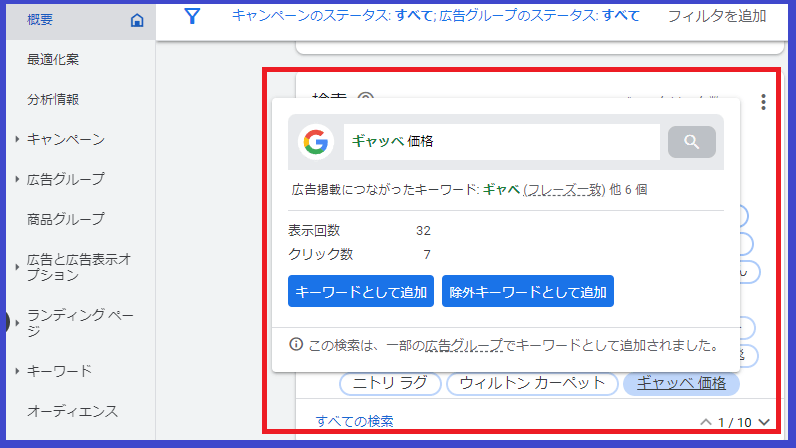The image size is (796, 448).
Task: Open 分析情報 from the sidebar
Action: (53, 99)
